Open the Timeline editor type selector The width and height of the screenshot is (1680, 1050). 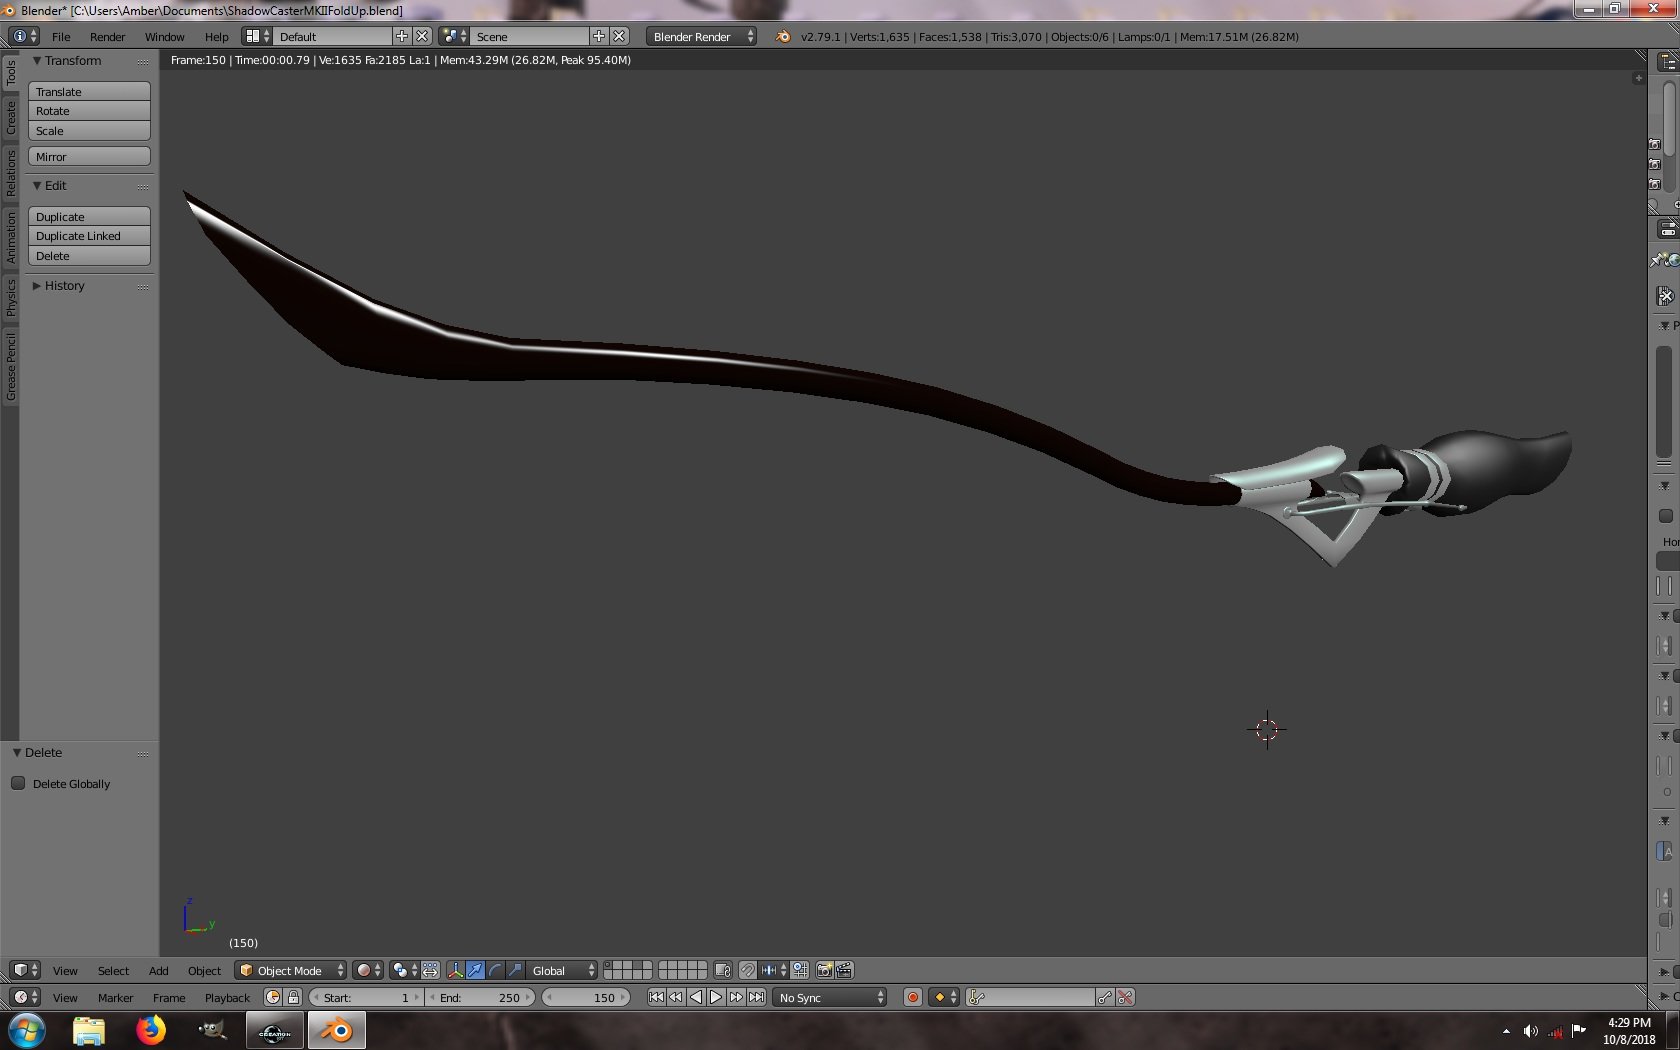tap(25, 997)
